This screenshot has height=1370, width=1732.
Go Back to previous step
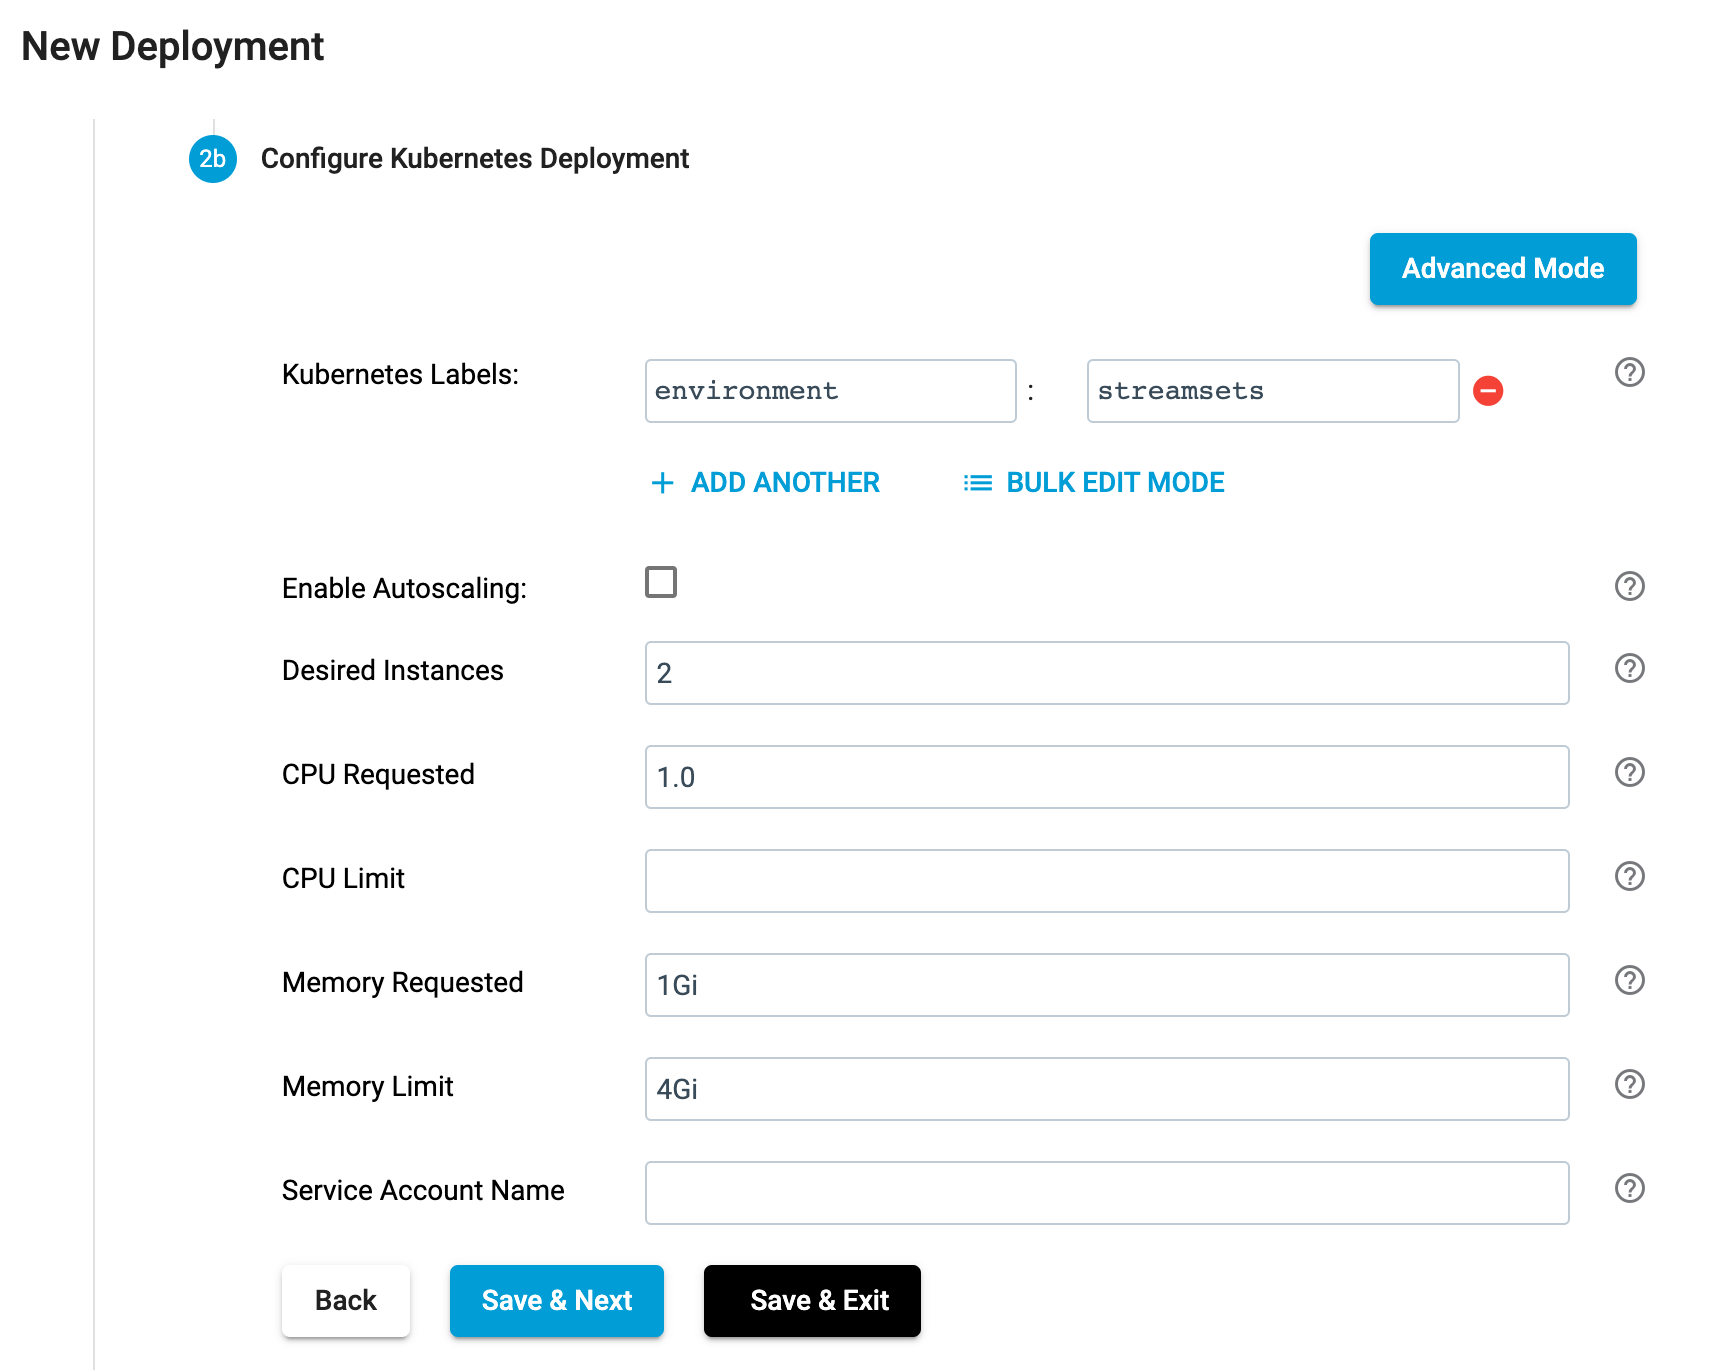coord(346,1301)
